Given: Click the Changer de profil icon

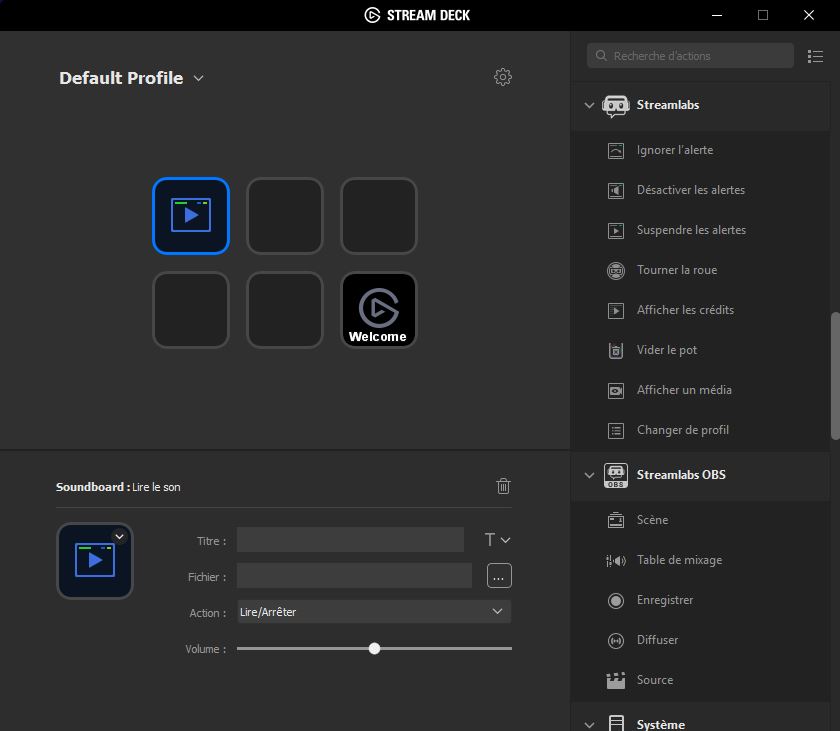Looking at the screenshot, I should (616, 431).
